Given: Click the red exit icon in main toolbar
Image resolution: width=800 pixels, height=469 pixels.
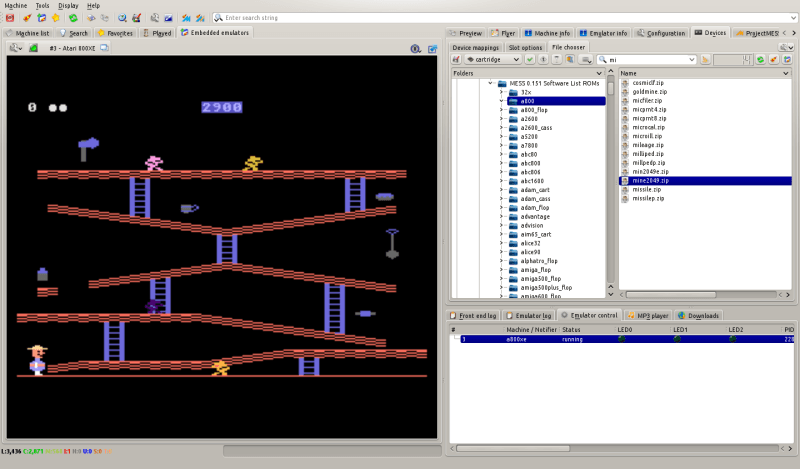Looking at the screenshot, I should point(10,18).
